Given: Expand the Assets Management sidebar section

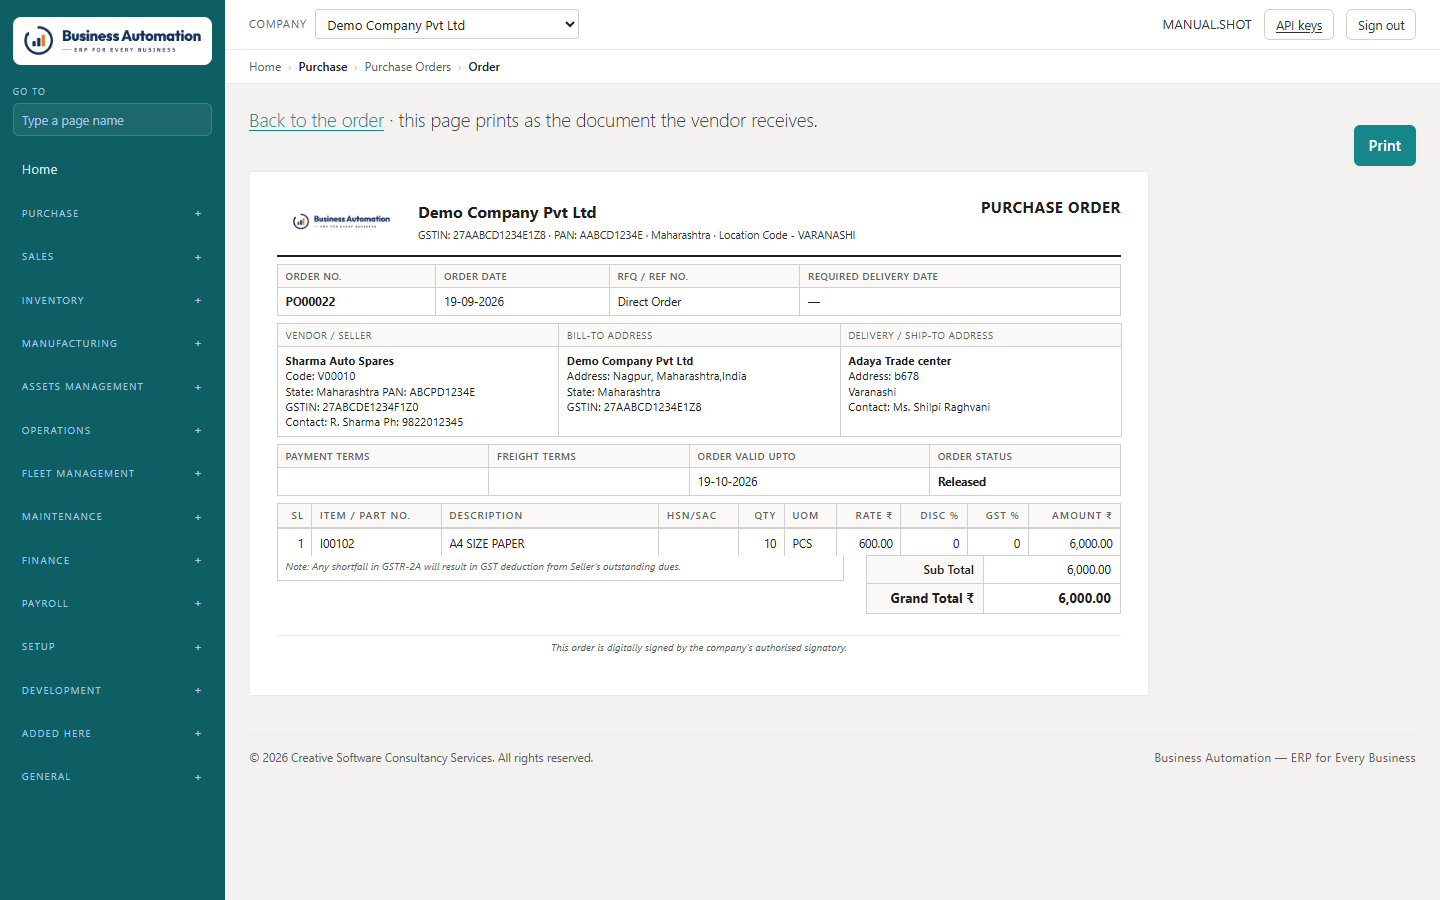Looking at the screenshot, I should pos(112,387).
